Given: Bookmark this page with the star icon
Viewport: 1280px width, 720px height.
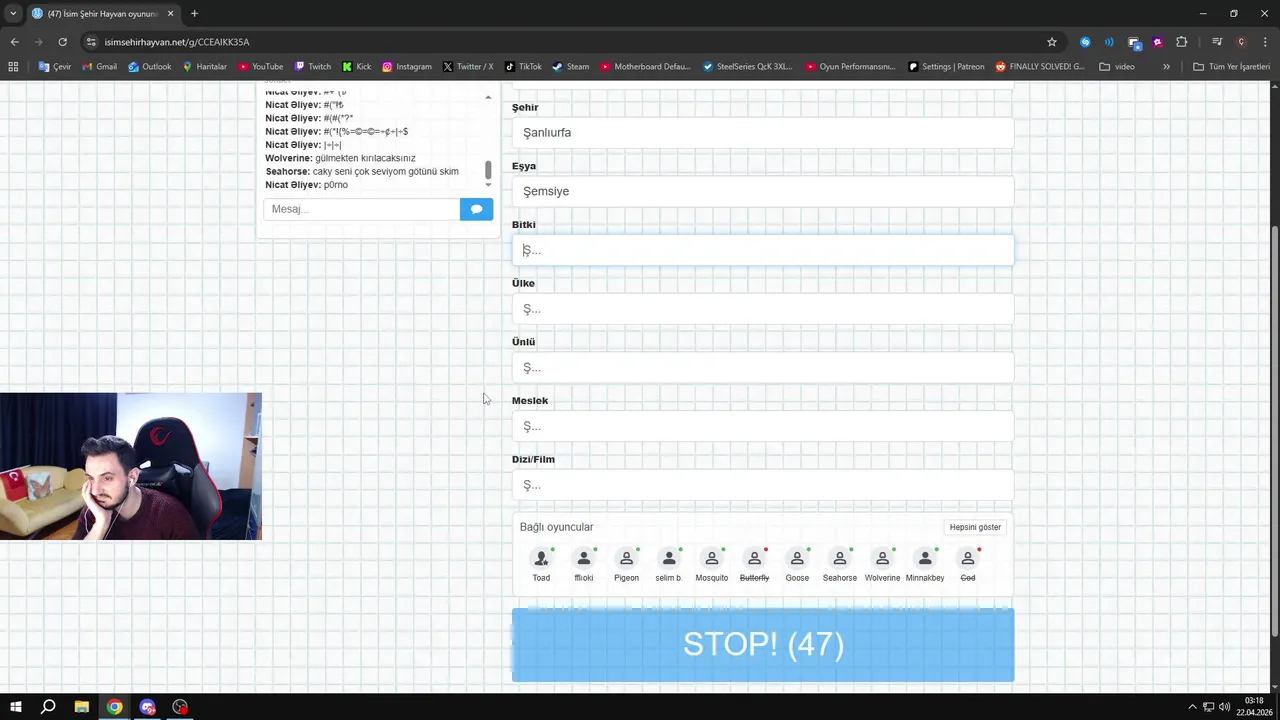Looking at the screenshot, I should point(1052,42).
